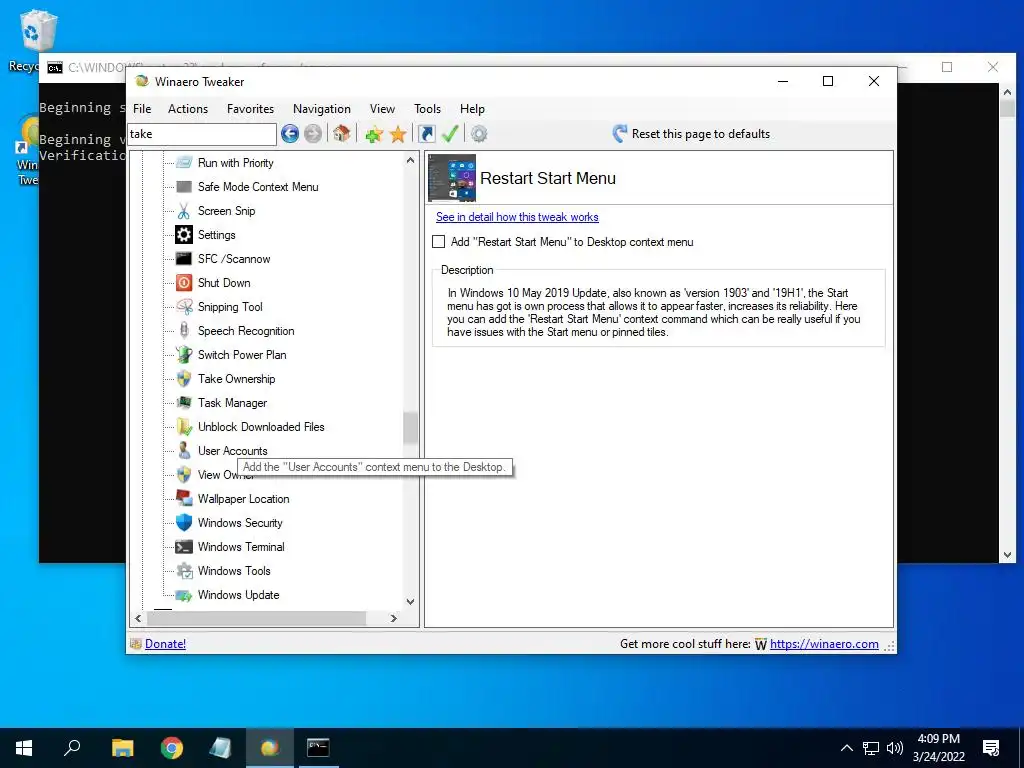Click tree scrollbar down arrow
Screen dimensions: 1024x768
410,601
